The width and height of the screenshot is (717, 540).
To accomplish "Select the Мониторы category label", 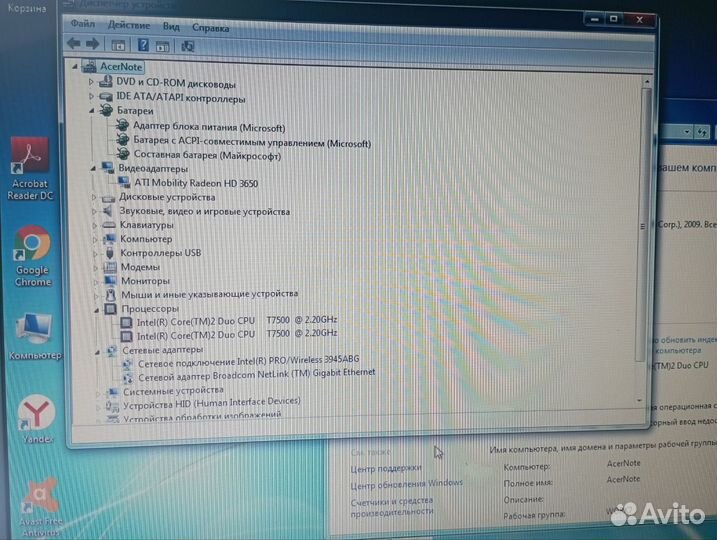I will pyautogui.click(x=145, y=281).
